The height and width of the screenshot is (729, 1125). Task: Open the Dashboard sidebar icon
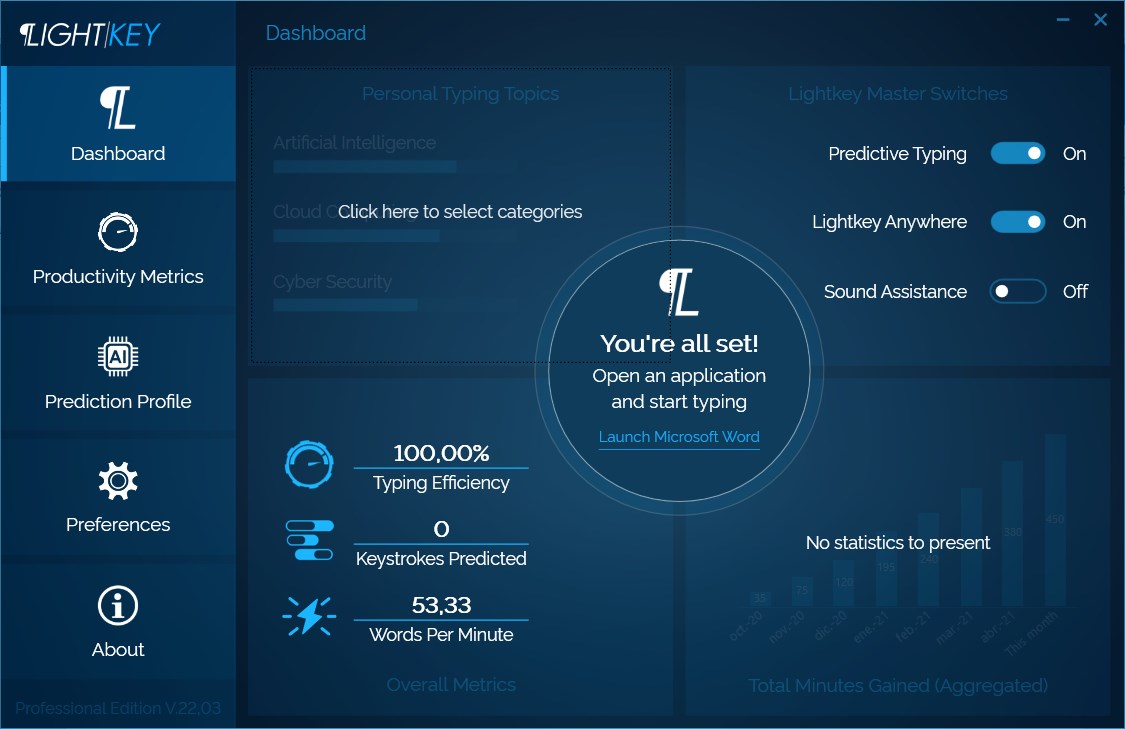(118, 108)
